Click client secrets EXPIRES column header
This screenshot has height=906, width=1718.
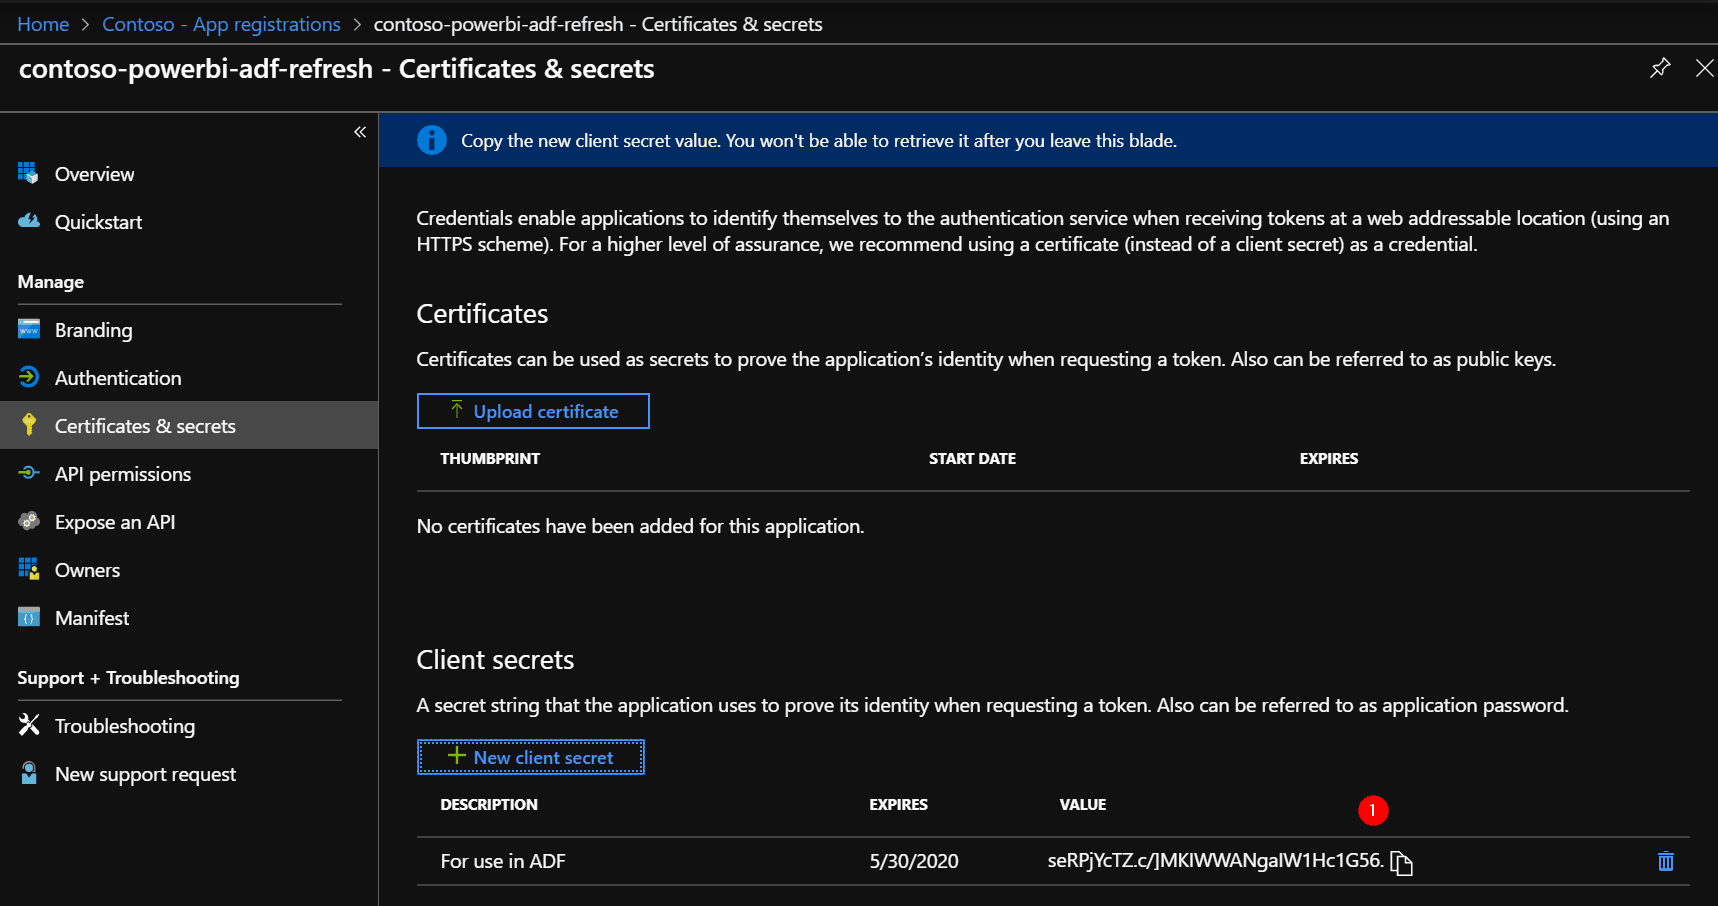point(899,804)
